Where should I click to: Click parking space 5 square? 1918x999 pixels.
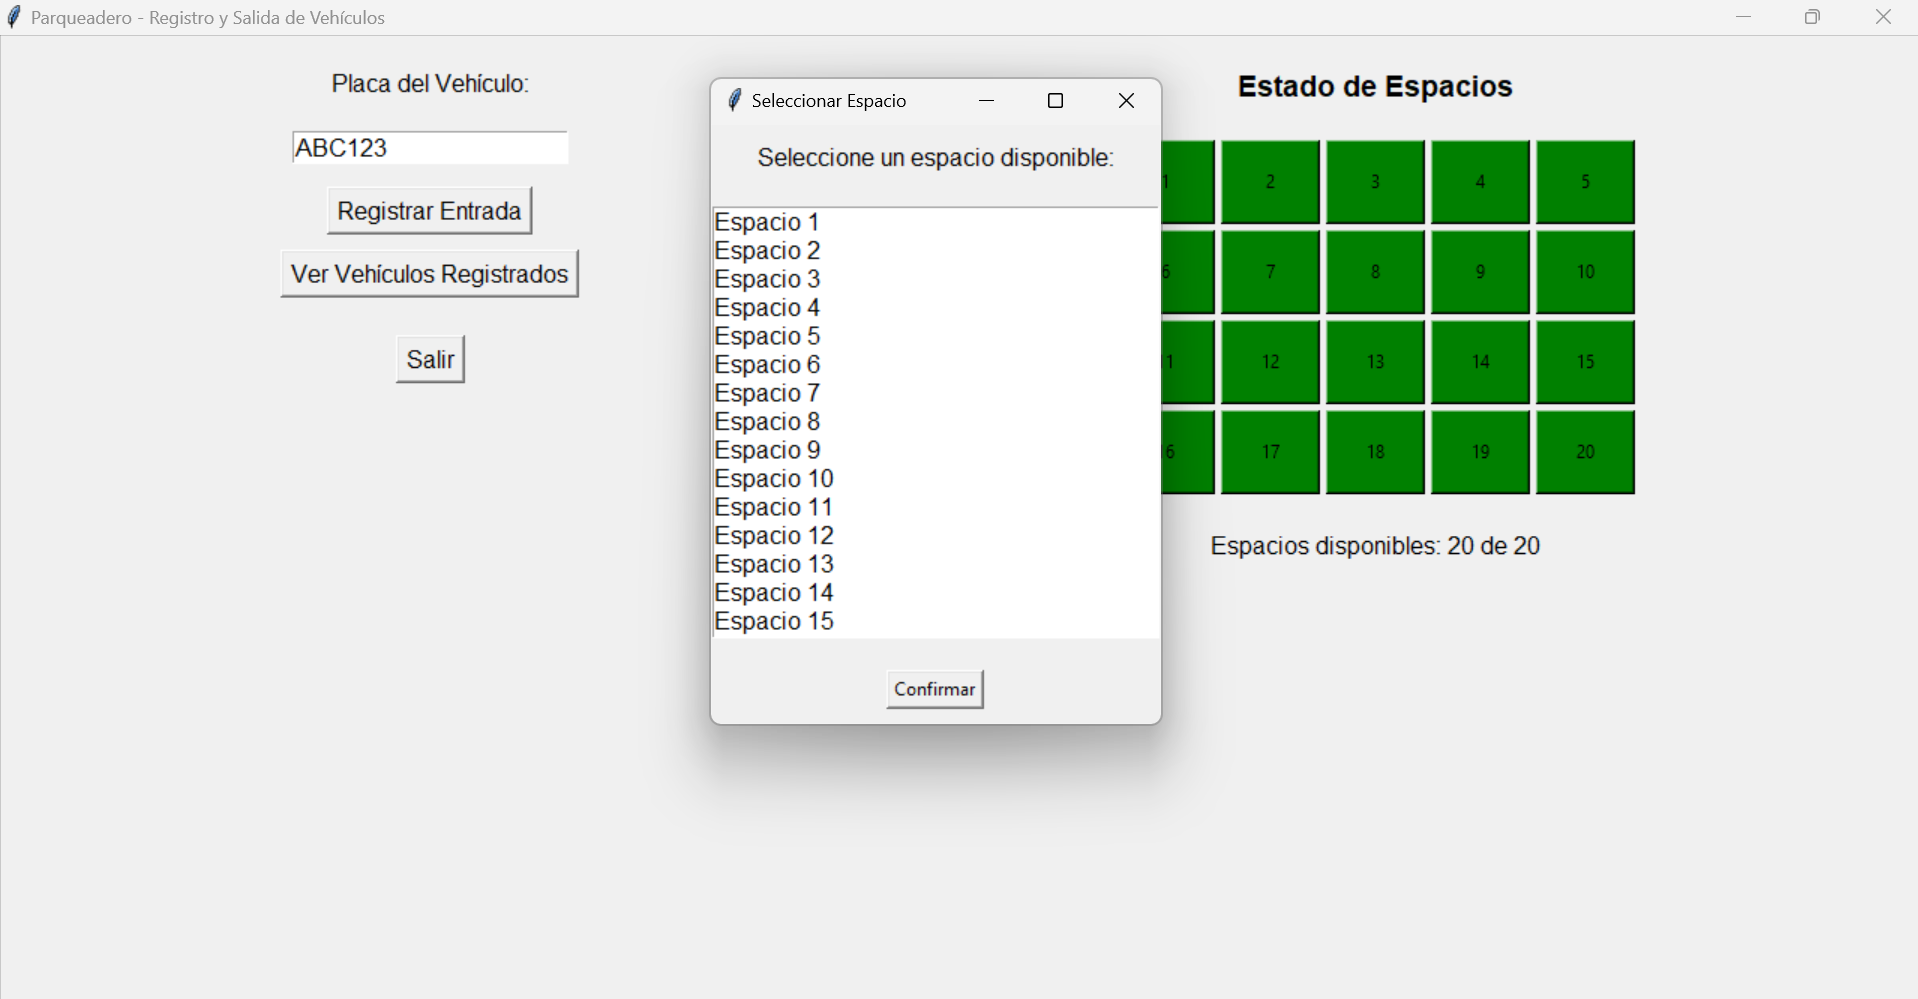[1585, 182]
